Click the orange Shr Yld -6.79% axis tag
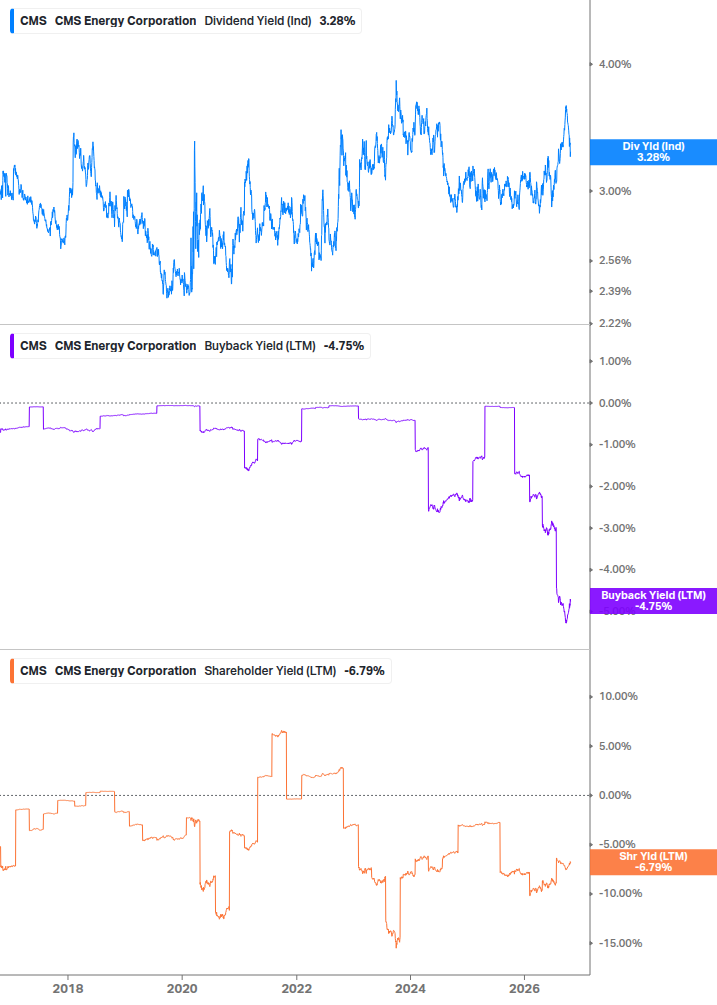The height and width of the screenshot is (1005, 717). pos(653,862)
